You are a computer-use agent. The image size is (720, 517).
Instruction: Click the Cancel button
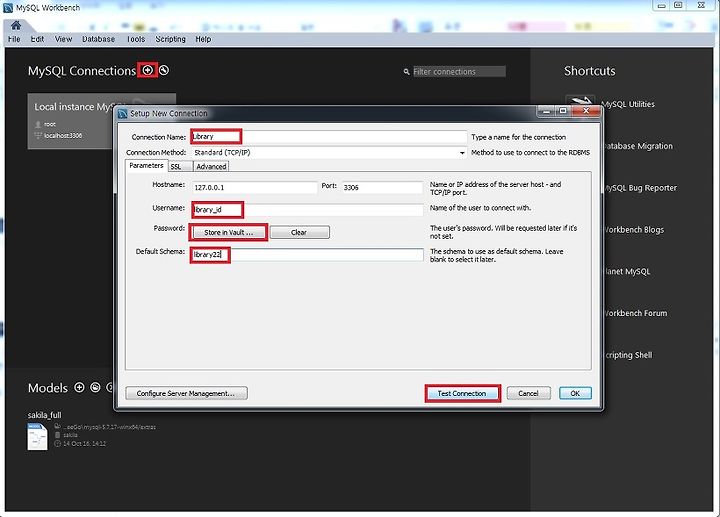528,393
